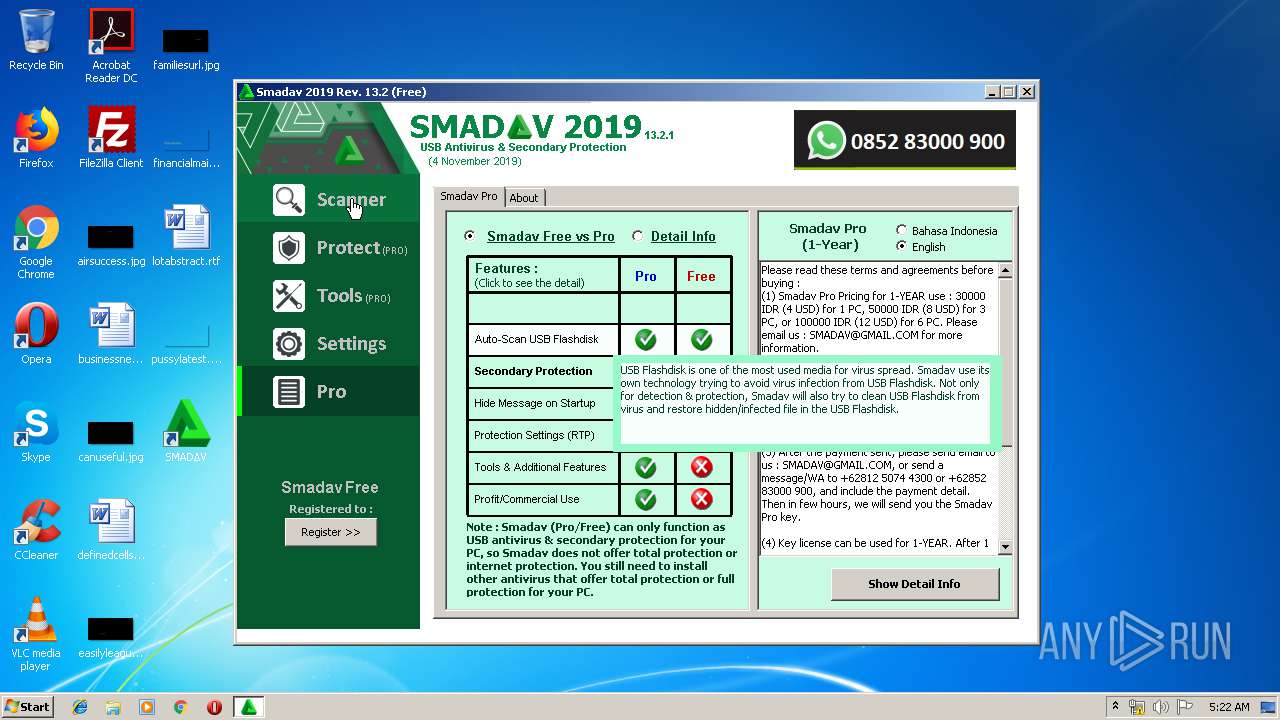Open CCleaner desktop icon

pyautogui.click(x=36, y=530)
